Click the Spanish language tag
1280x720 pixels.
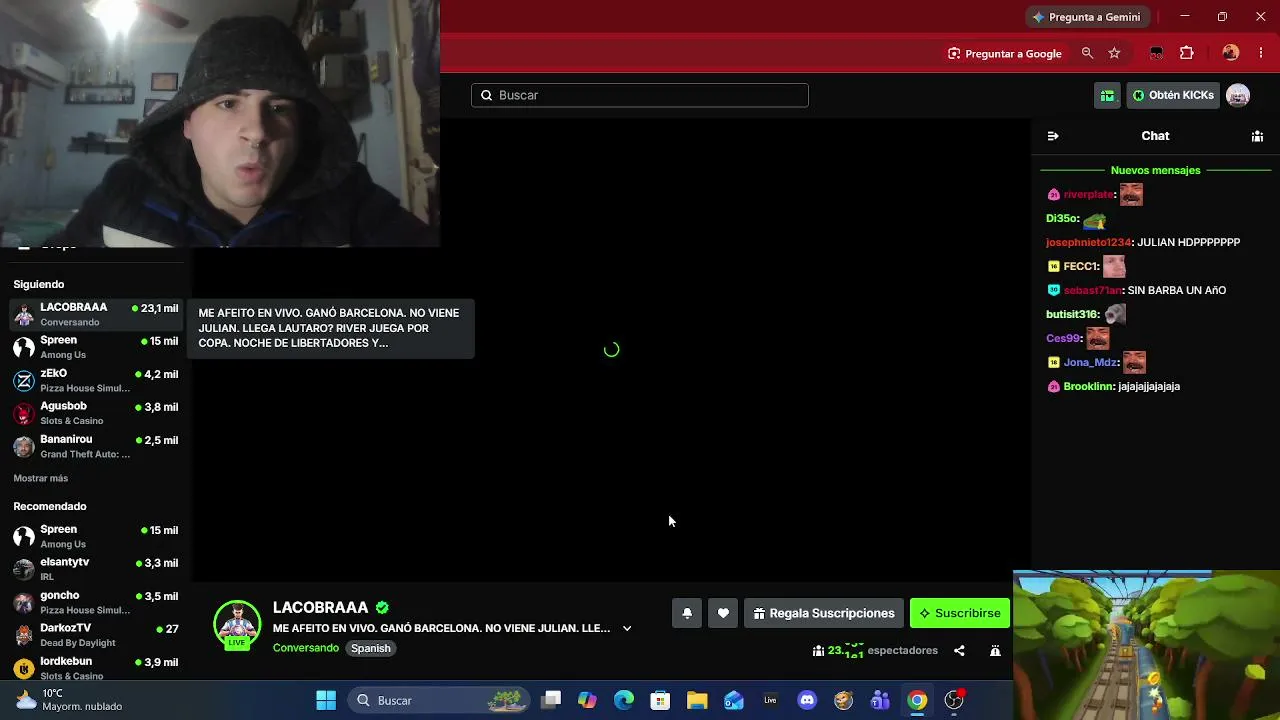click(x=370, y=648)
